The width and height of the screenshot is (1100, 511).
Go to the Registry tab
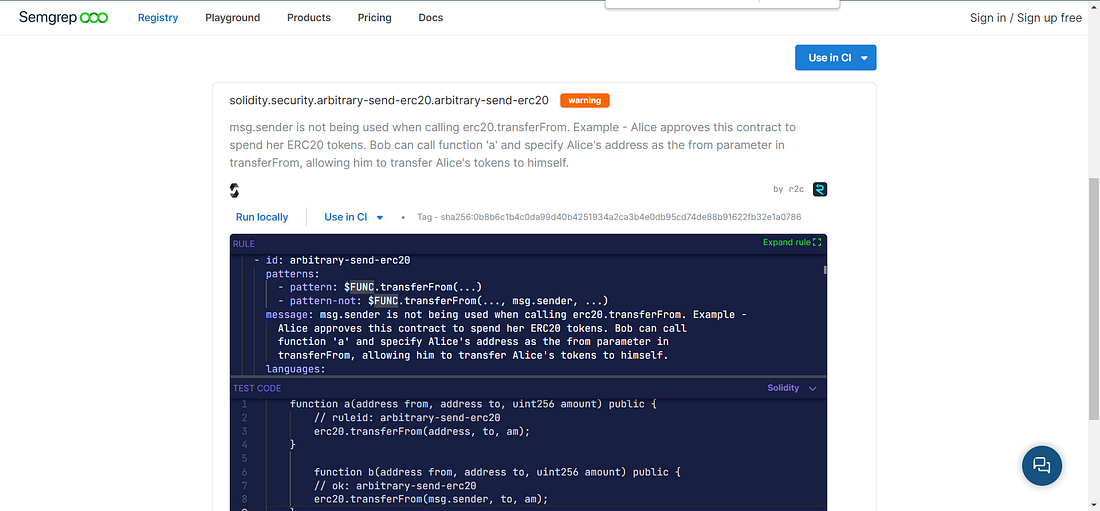tap(158, 18)
